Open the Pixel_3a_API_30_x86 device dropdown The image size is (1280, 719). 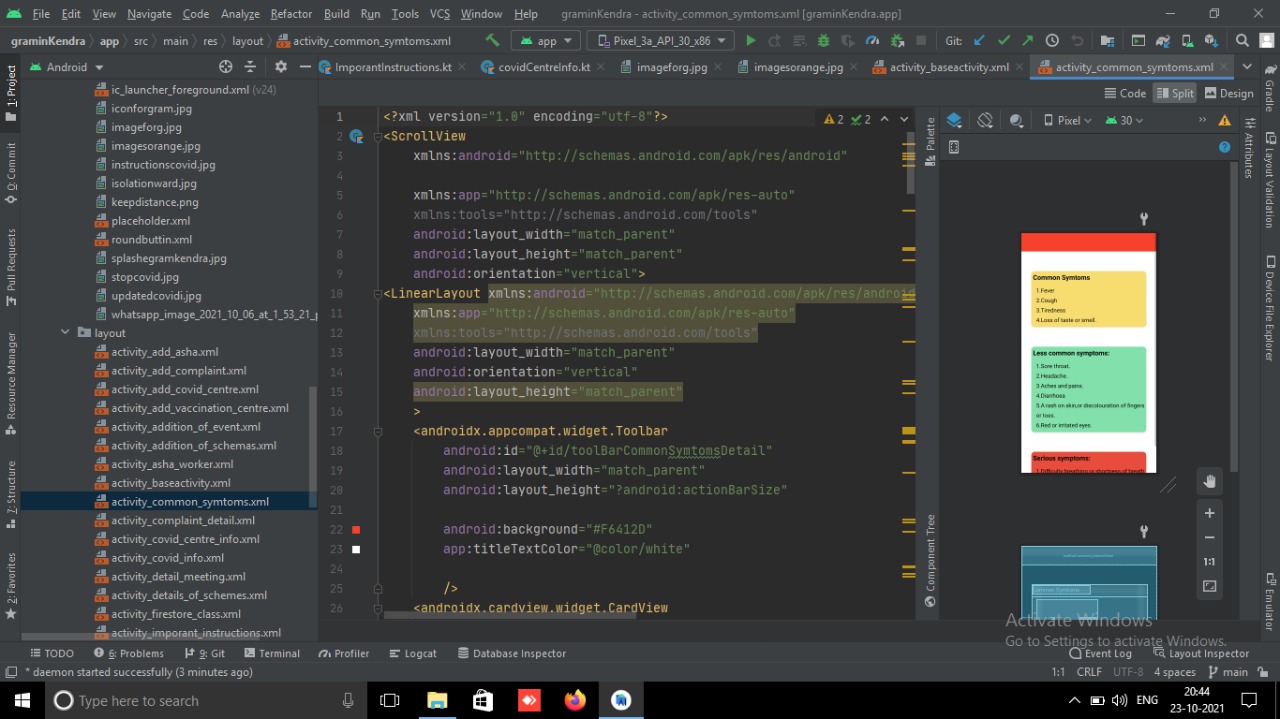660,41
